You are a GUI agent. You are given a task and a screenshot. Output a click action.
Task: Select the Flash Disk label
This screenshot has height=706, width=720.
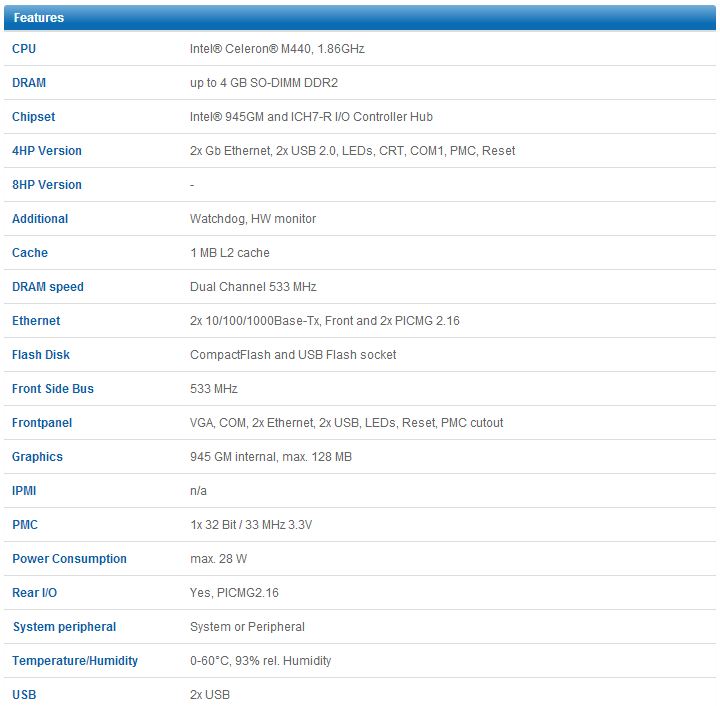tap(41, 354)
